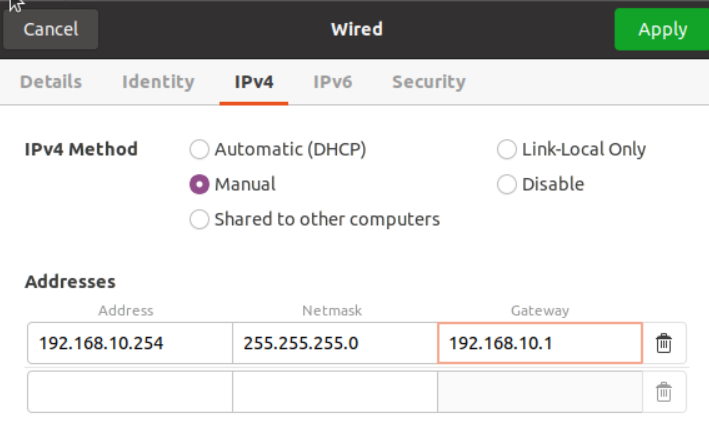
Task: Focus the Netmask field with 255.255.255.0
Action: tap(334, 344)
